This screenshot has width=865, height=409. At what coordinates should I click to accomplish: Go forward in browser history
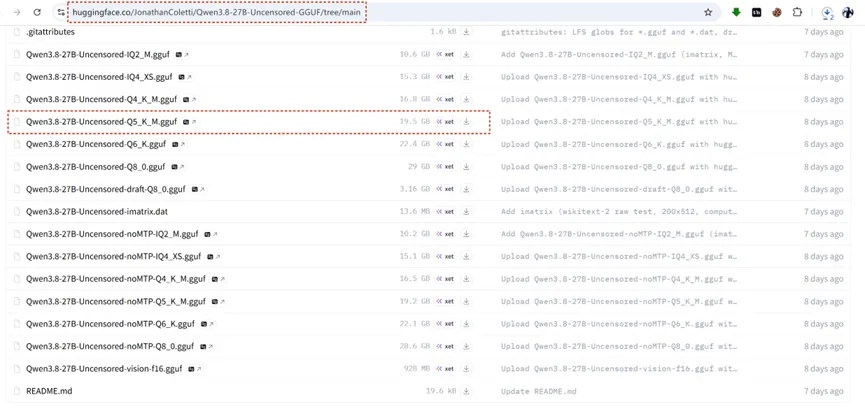17,12
